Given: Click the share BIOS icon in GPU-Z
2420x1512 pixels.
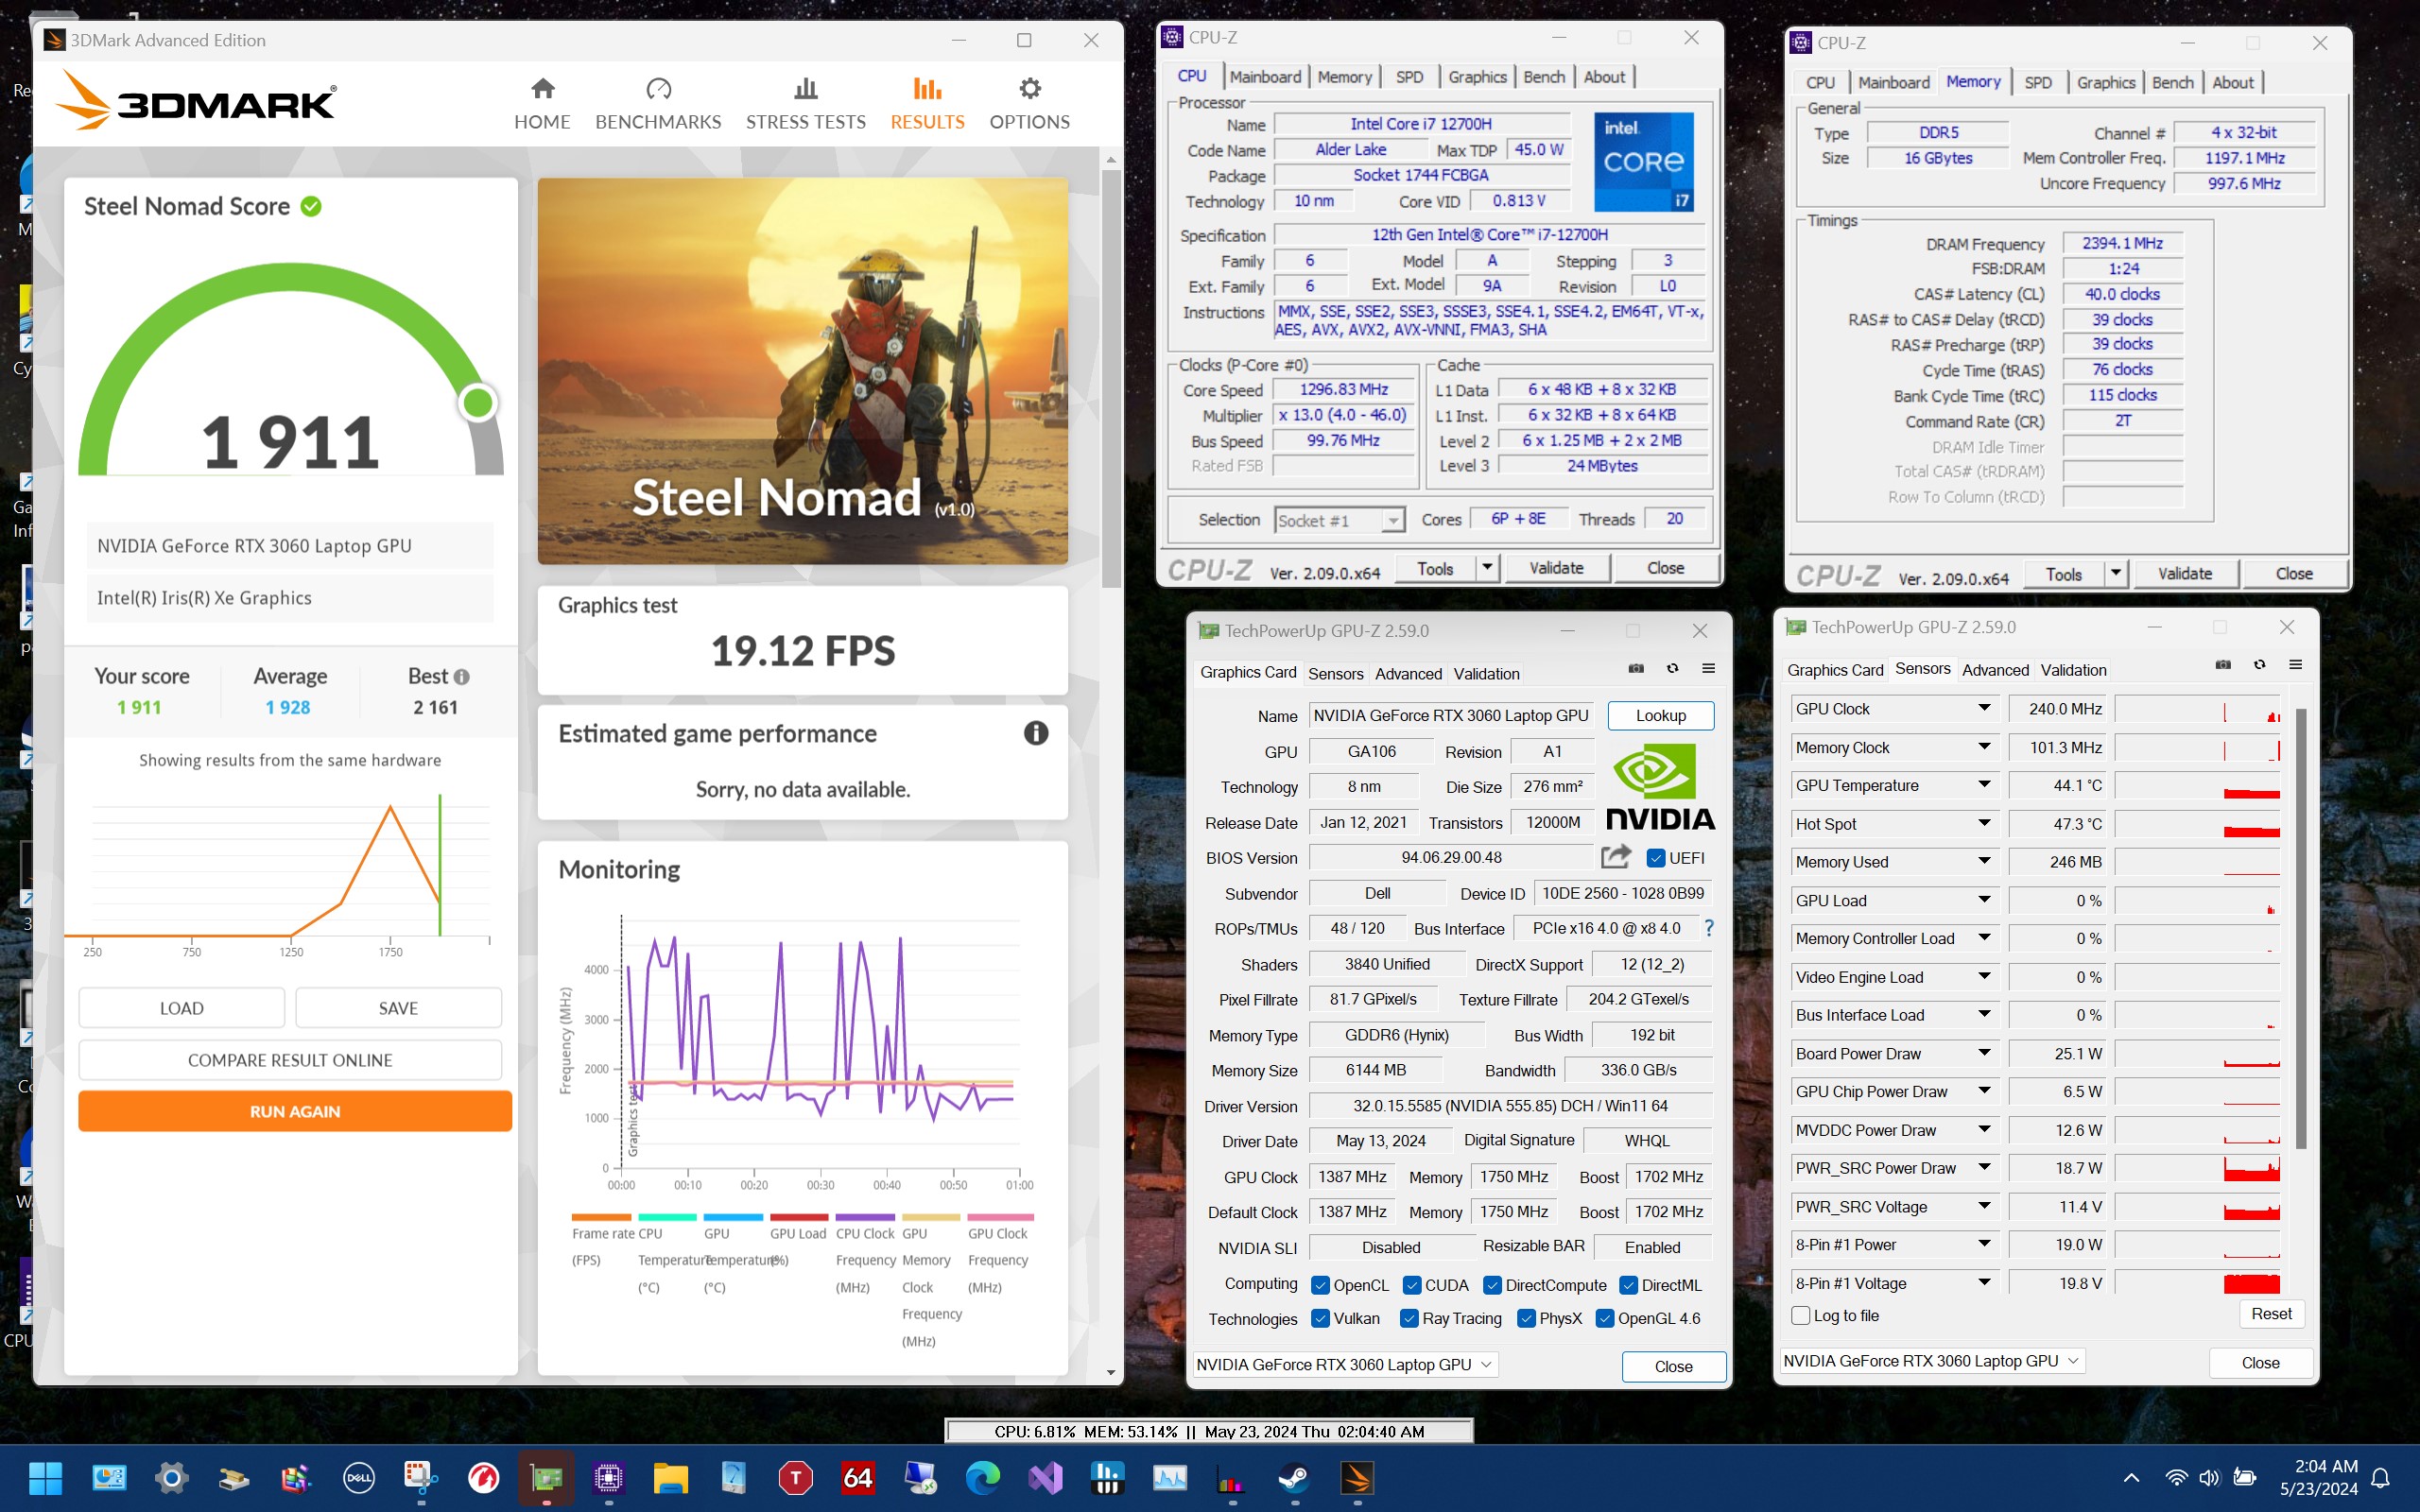Looking at the screenshot, I should point(1615,857).
